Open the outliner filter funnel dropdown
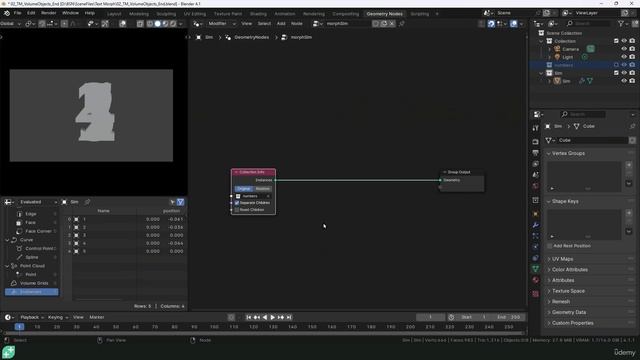The width and height of the screenshot is (640, 360). [x=623, y=24]
